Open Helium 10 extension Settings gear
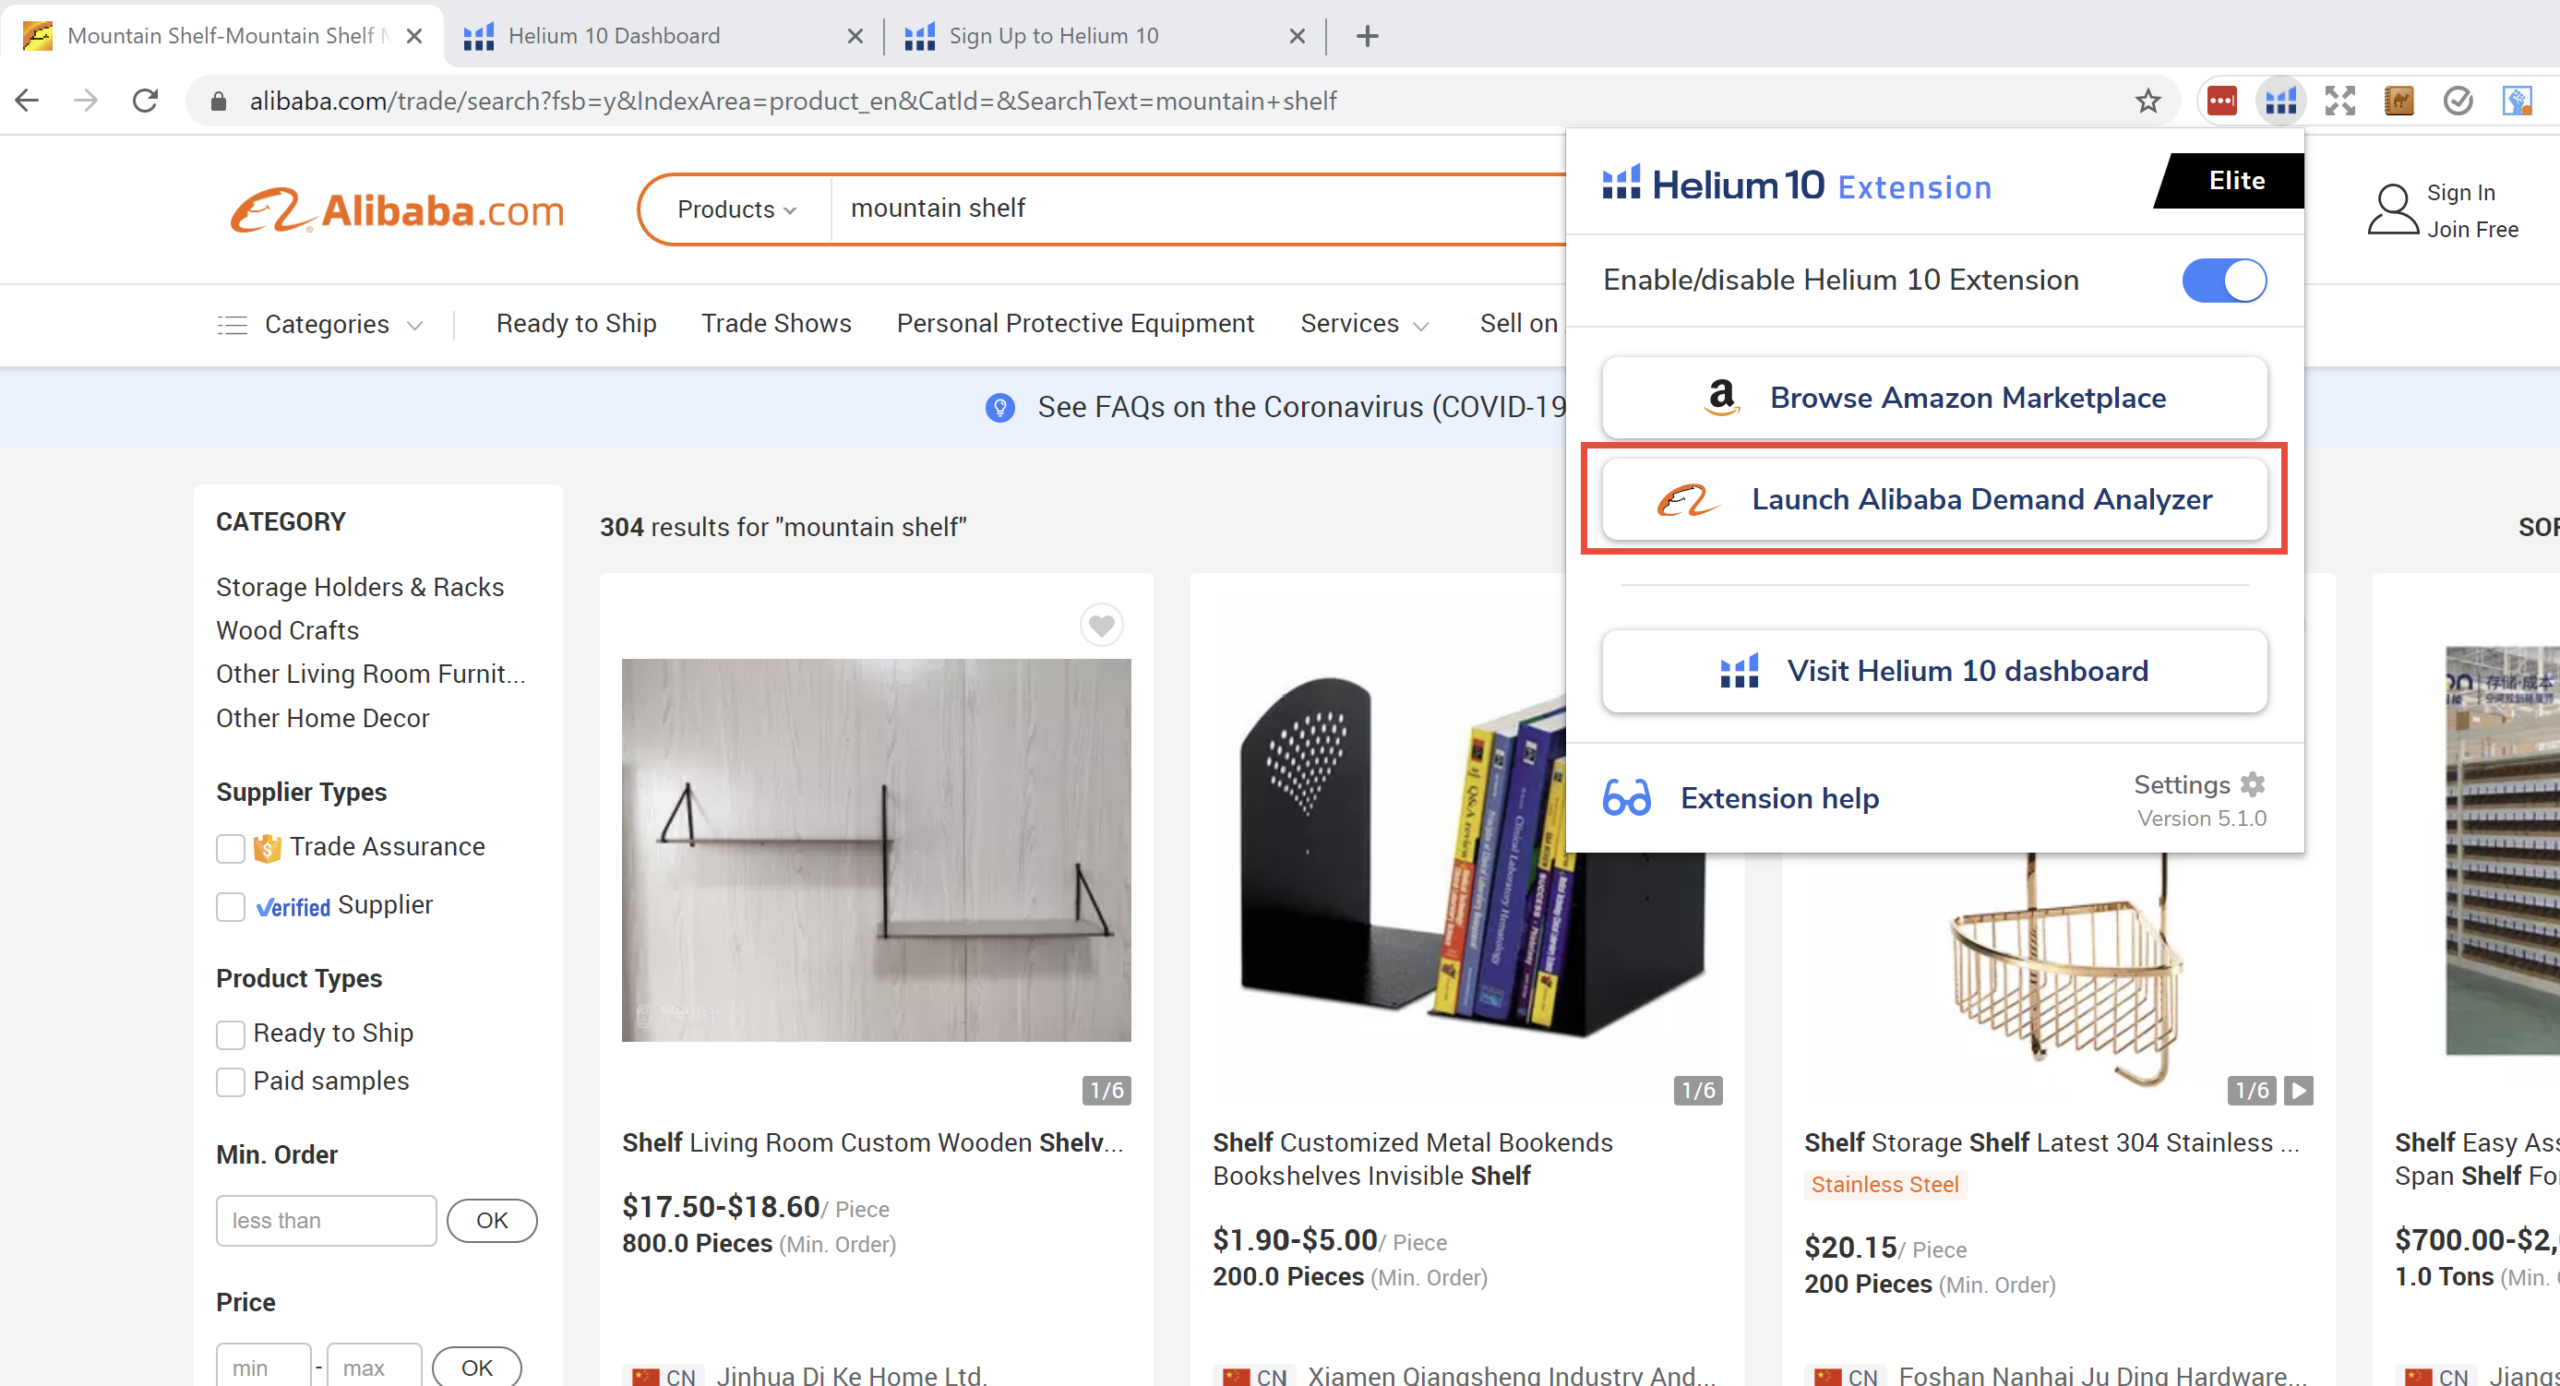Image resolution: width=2560 pixels, height=1386 pixels. (2251, 784)
